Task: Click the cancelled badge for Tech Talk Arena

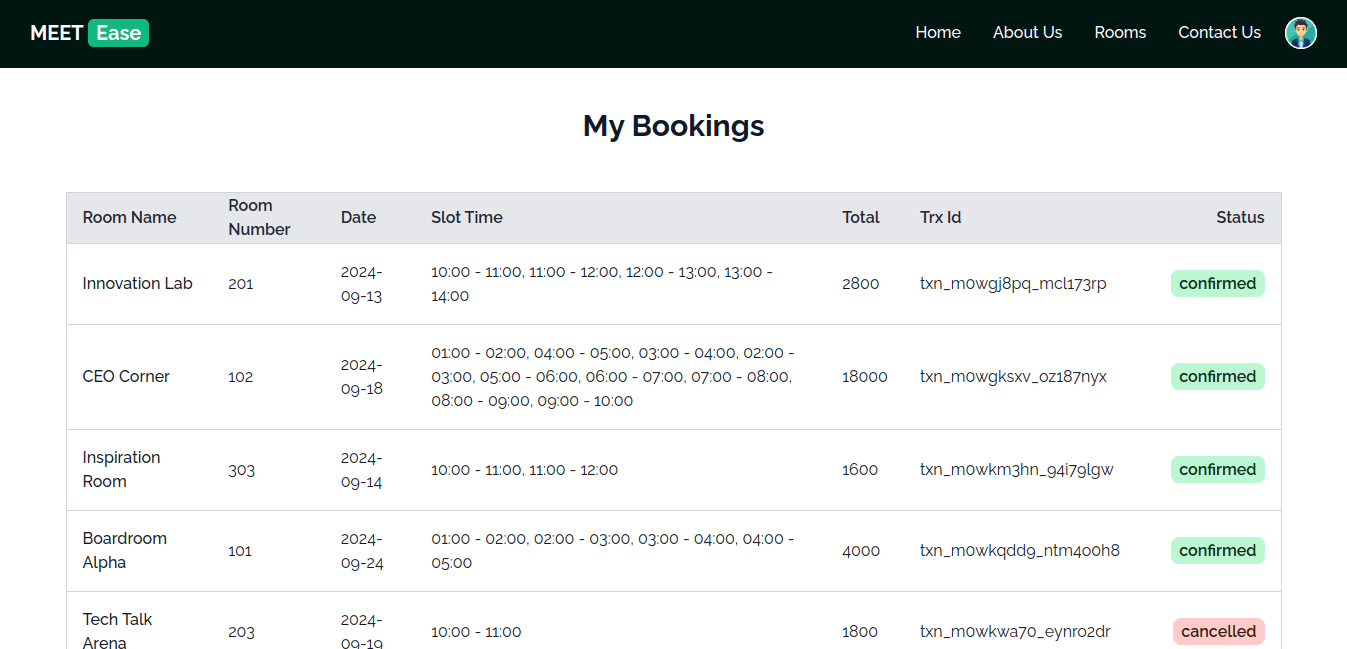Action: click(x=1218, y=632)
